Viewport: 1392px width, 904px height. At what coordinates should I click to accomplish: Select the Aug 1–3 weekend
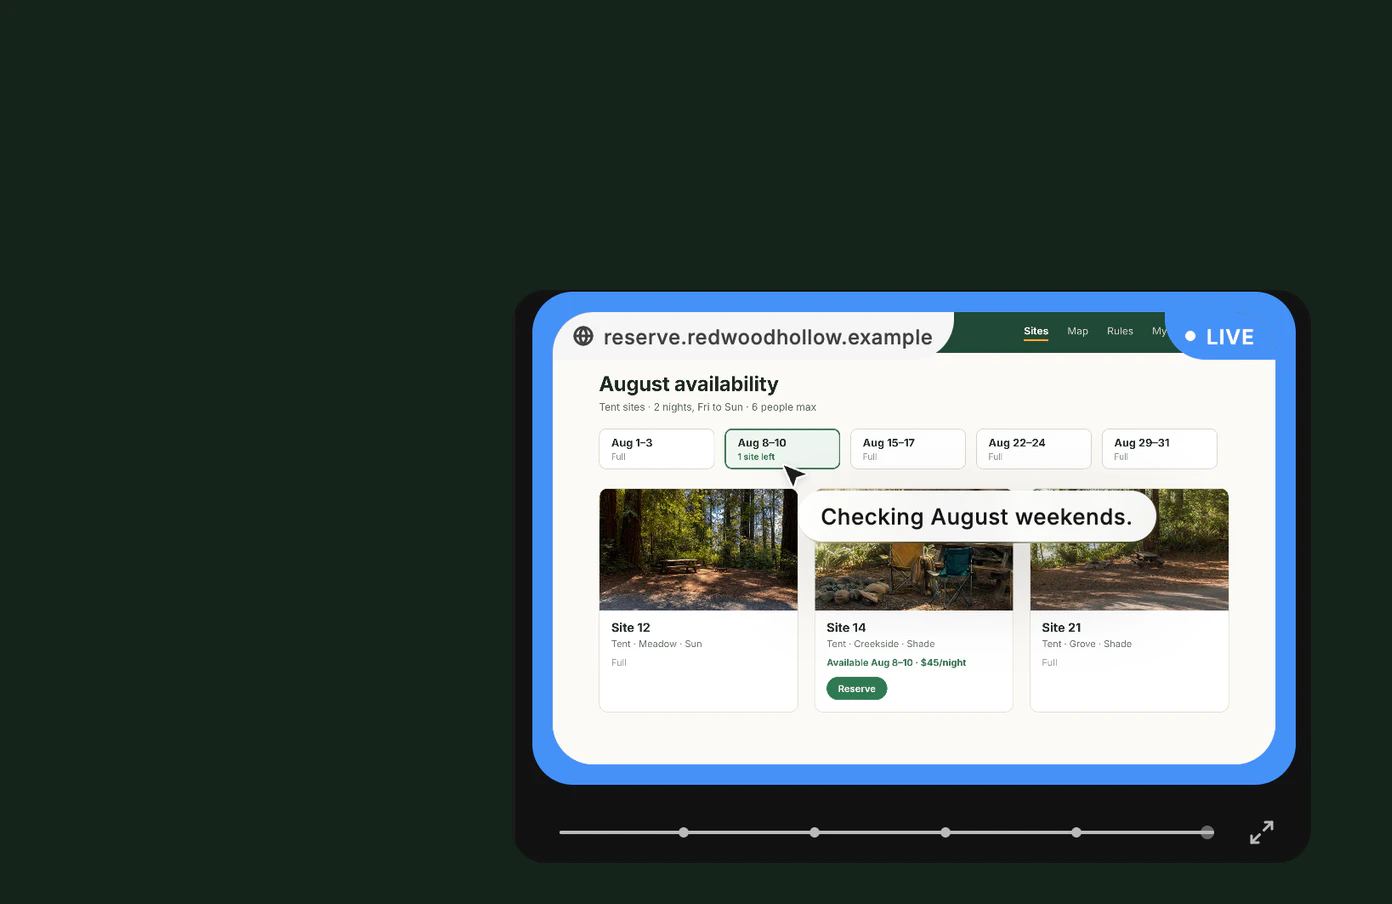point(657,449)
